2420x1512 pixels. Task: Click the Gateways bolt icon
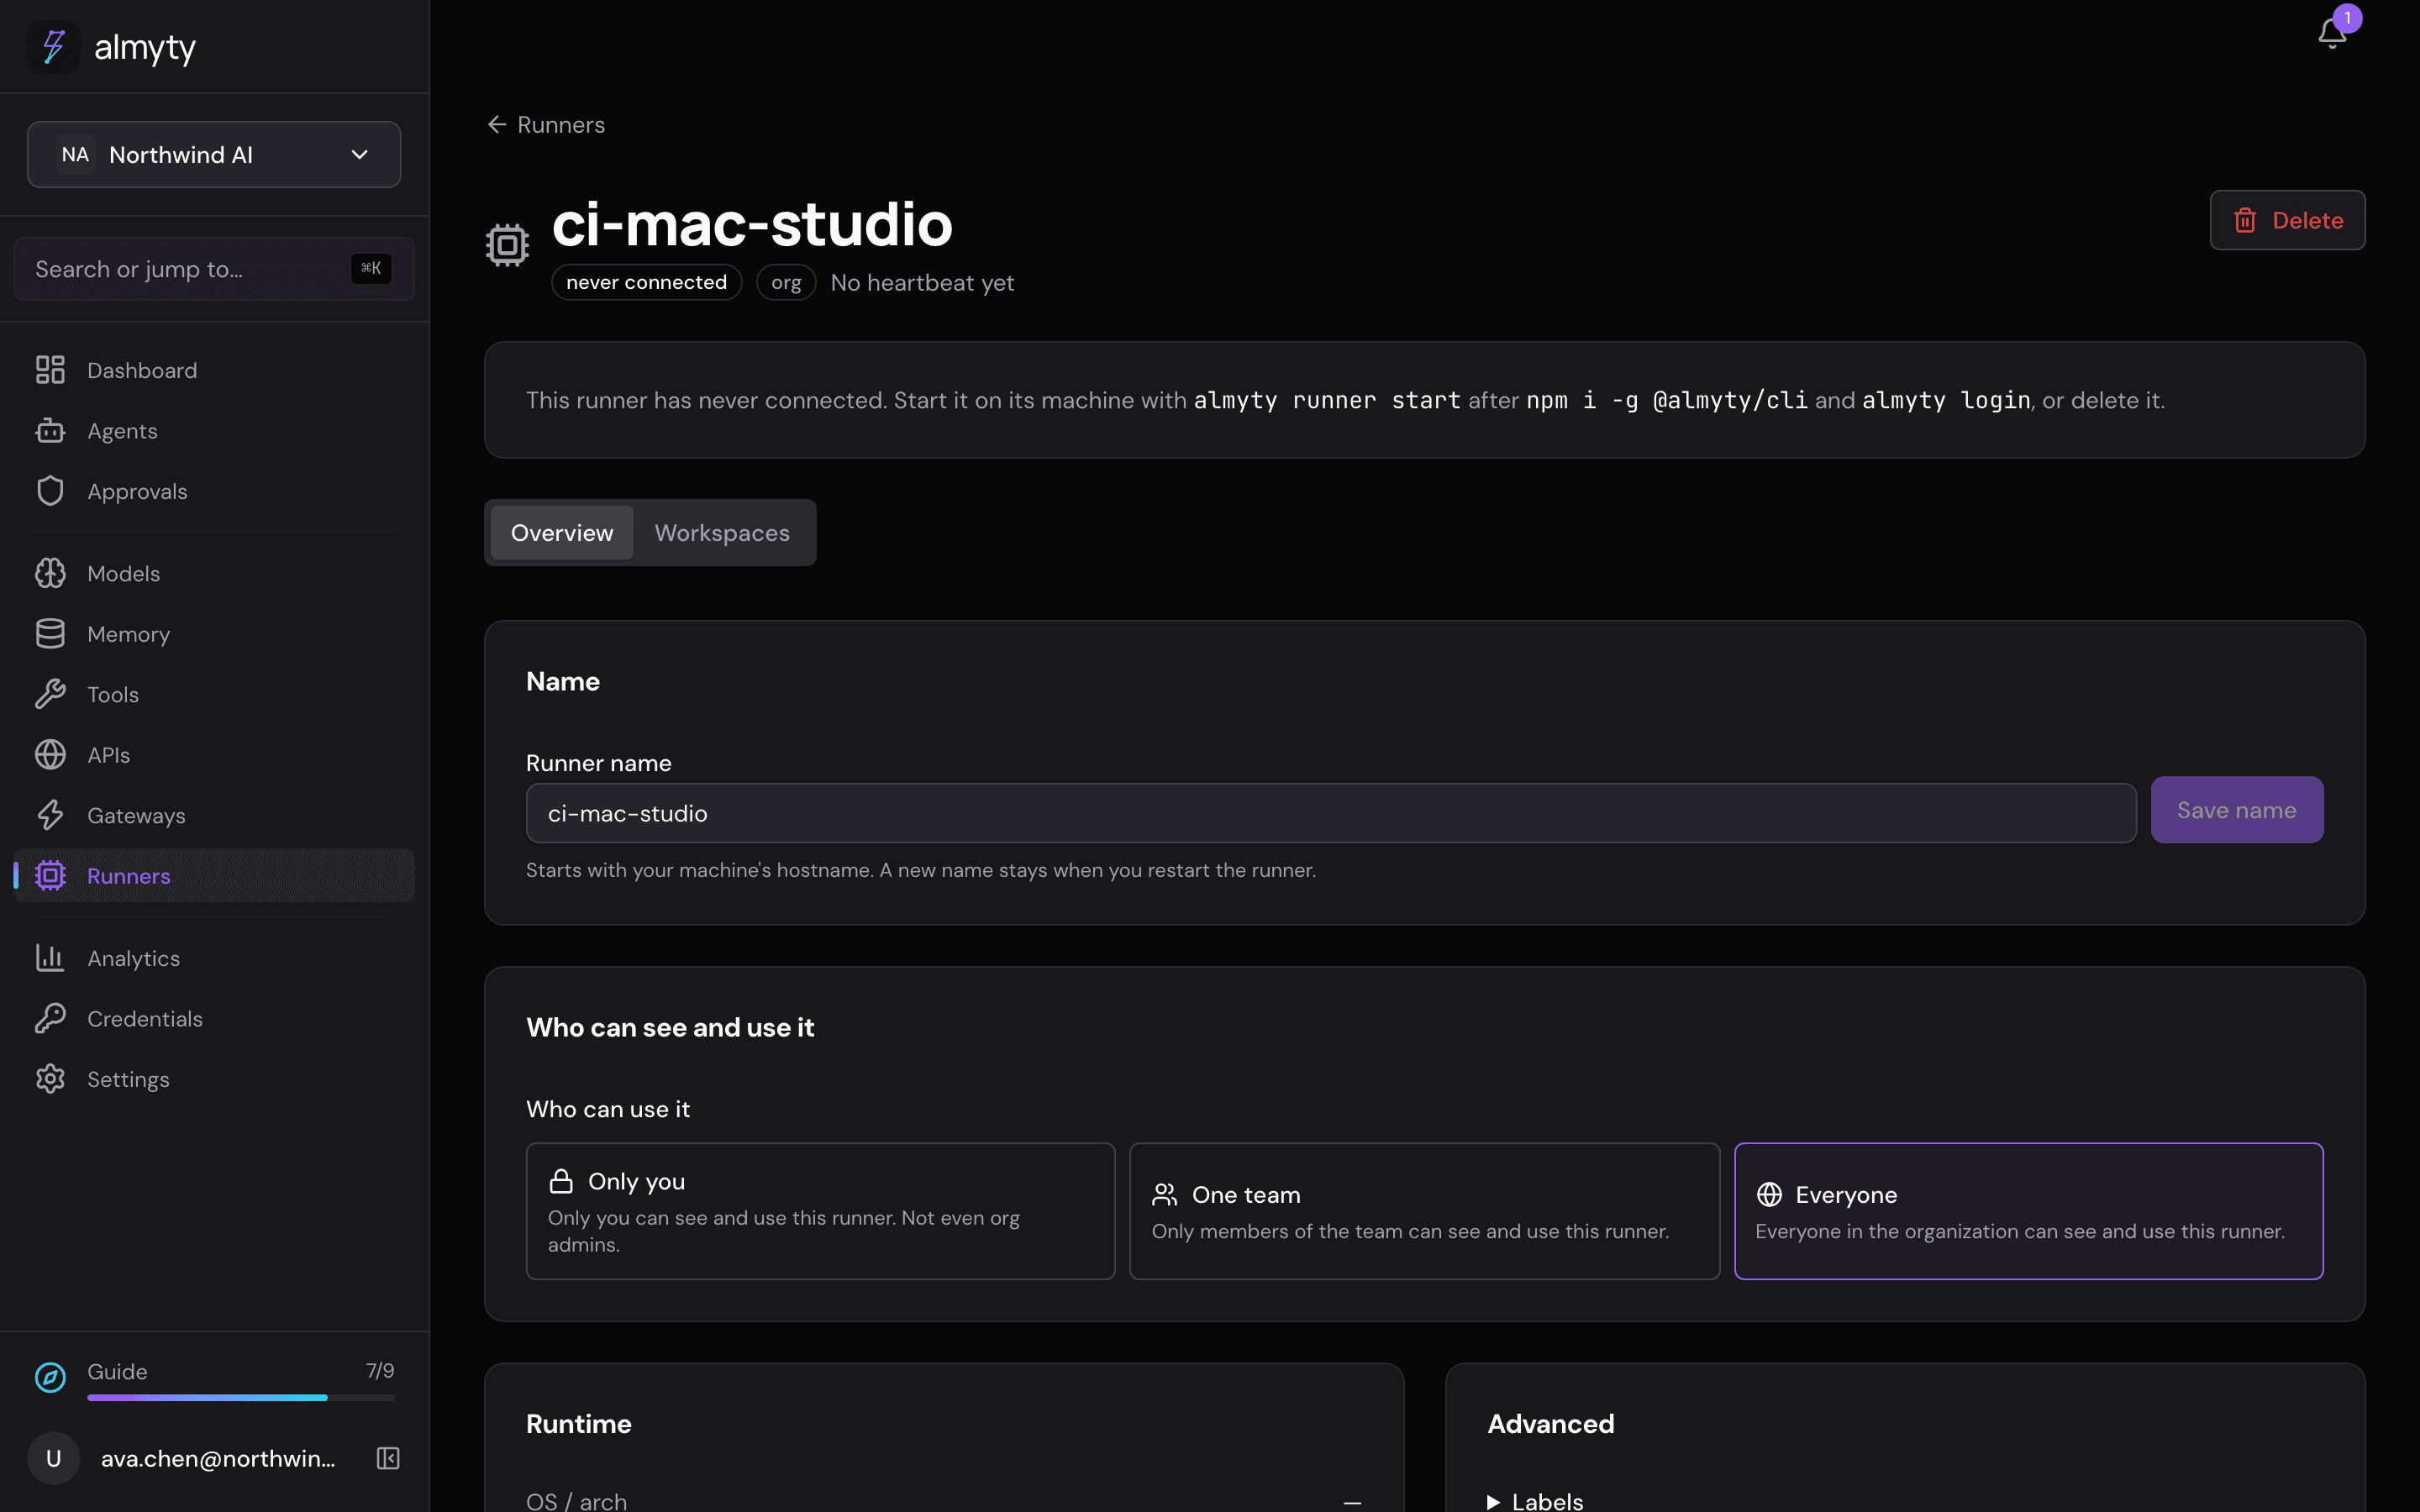pos(50,815)
